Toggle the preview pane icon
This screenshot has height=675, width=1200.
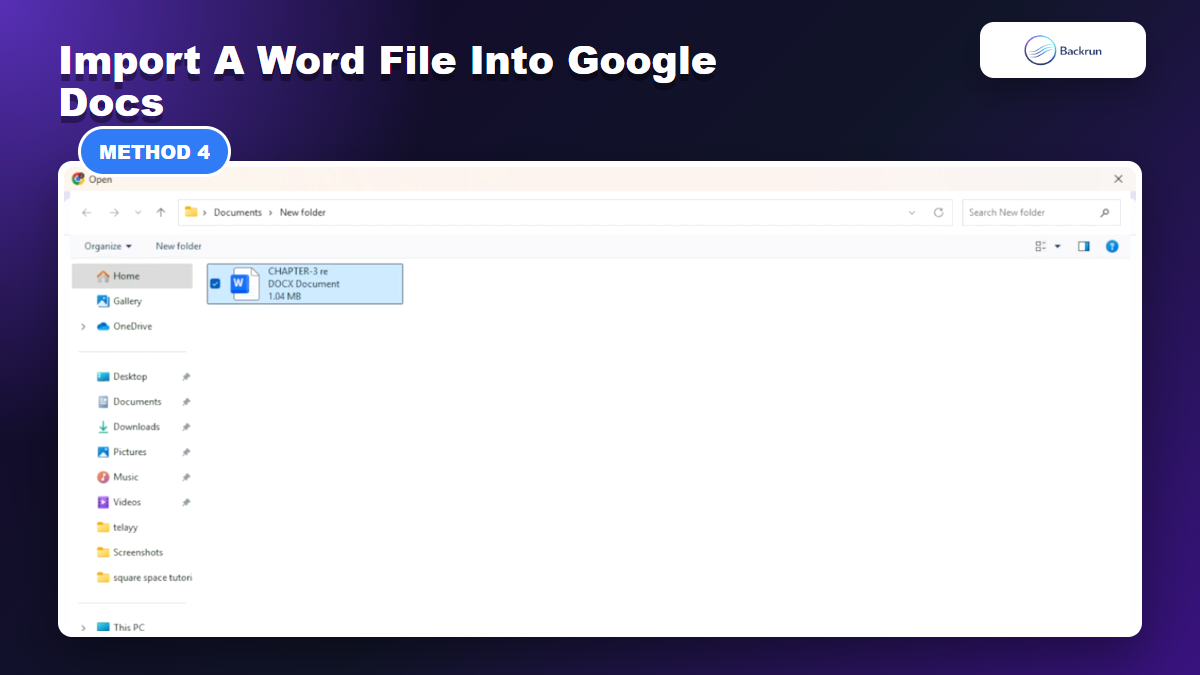(x=1084, y=246)
